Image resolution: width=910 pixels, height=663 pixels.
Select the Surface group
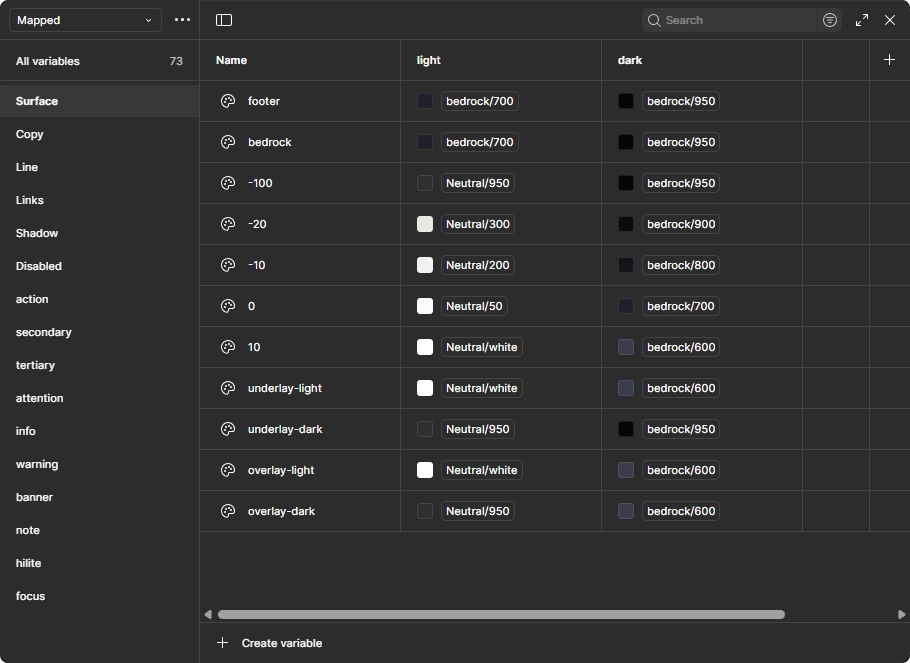(38, 101)
